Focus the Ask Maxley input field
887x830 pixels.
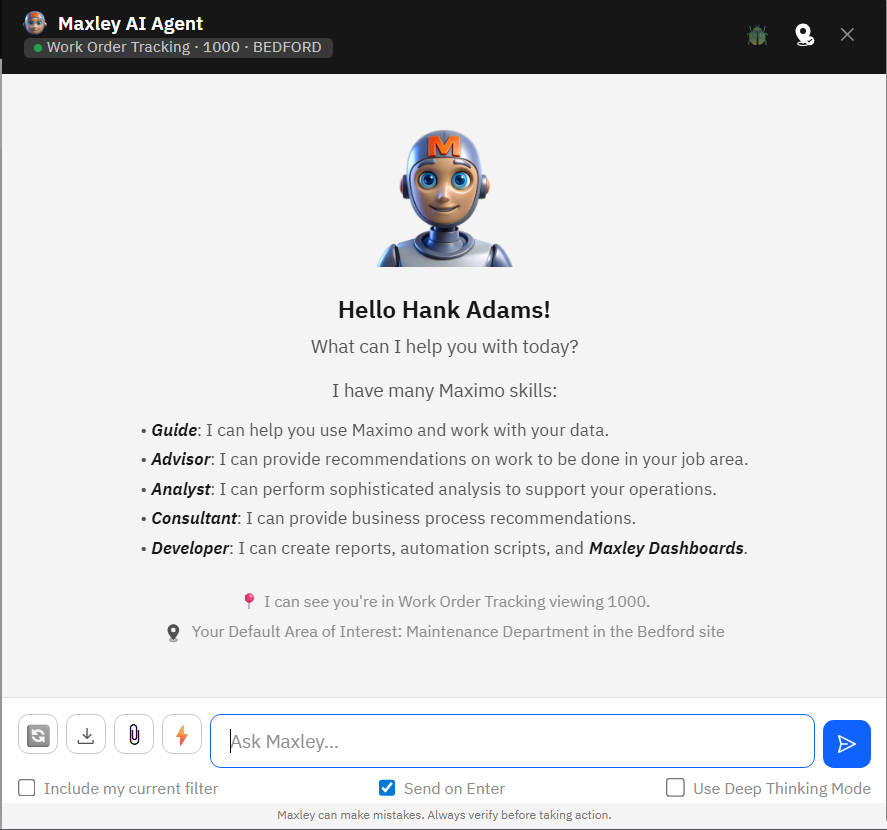tap(512, 741)
